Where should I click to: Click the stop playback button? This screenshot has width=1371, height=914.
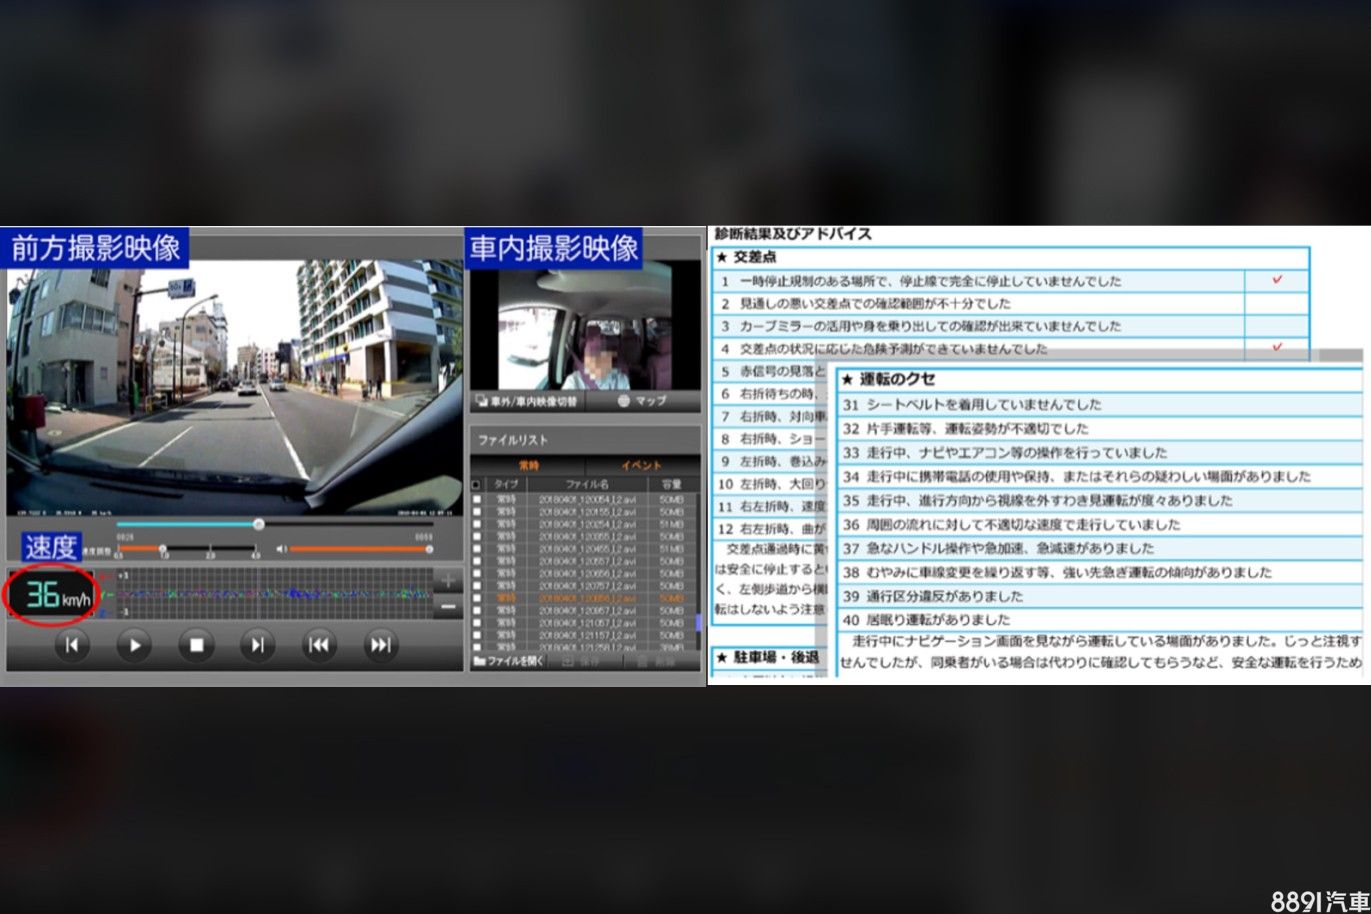coord(196,645)
